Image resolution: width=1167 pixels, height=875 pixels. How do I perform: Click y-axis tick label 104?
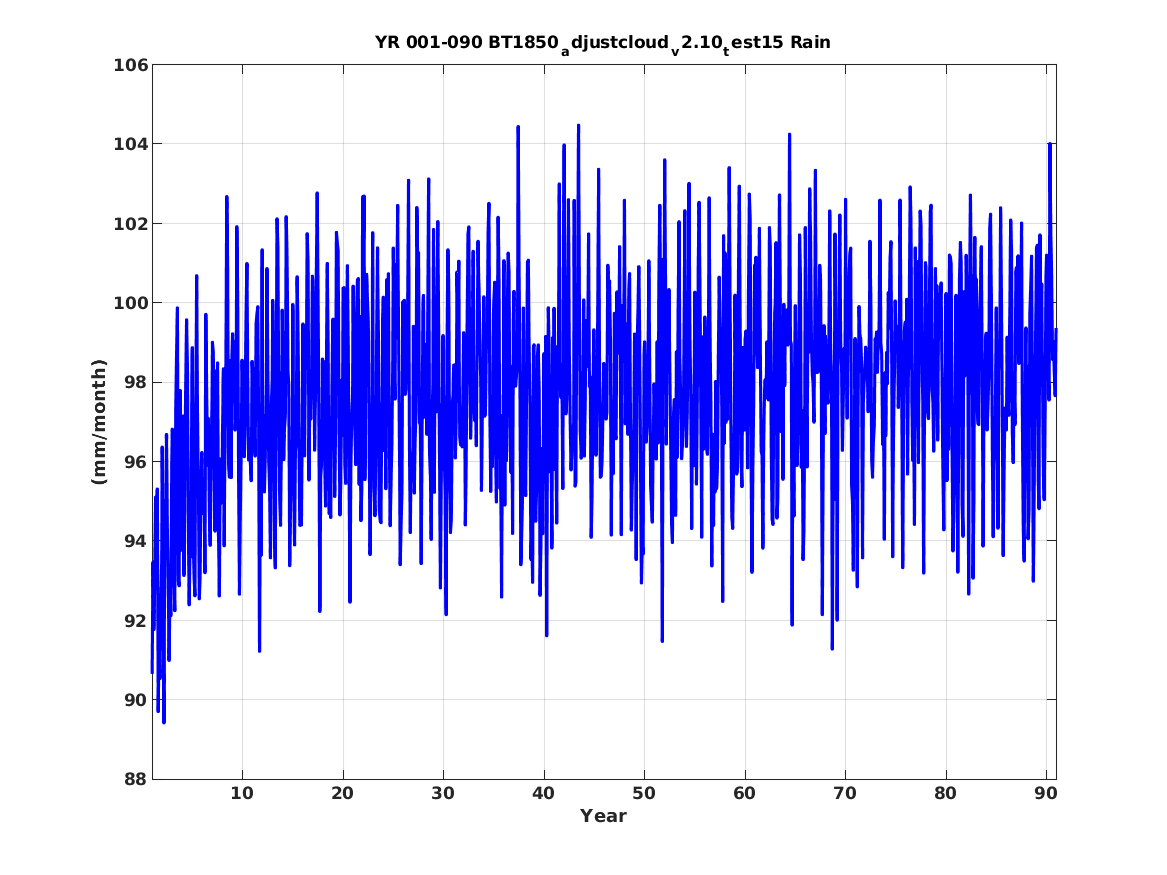click(x=130, y=144)
